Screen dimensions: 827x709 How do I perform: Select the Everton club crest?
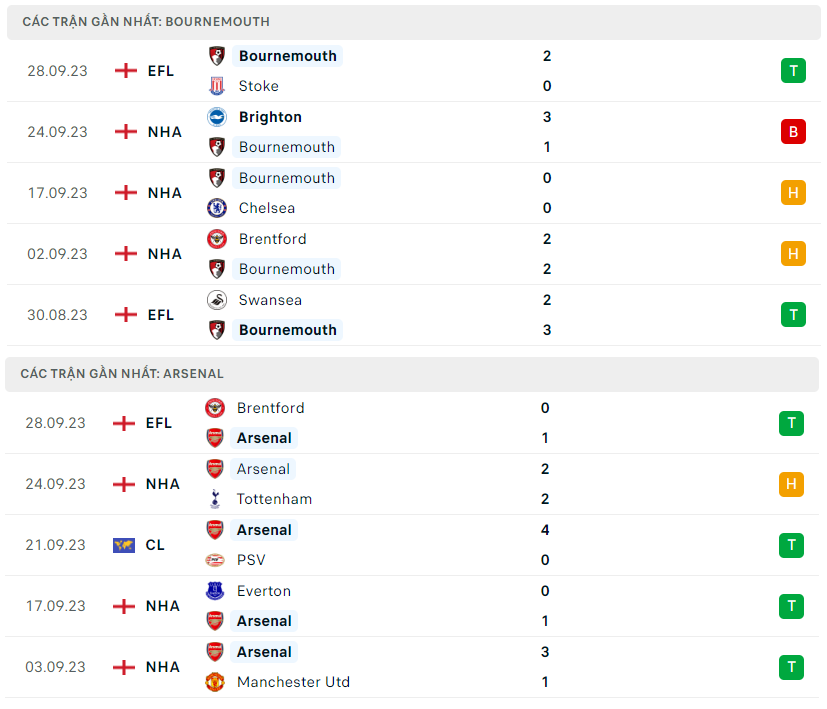[x=215, y=591]
